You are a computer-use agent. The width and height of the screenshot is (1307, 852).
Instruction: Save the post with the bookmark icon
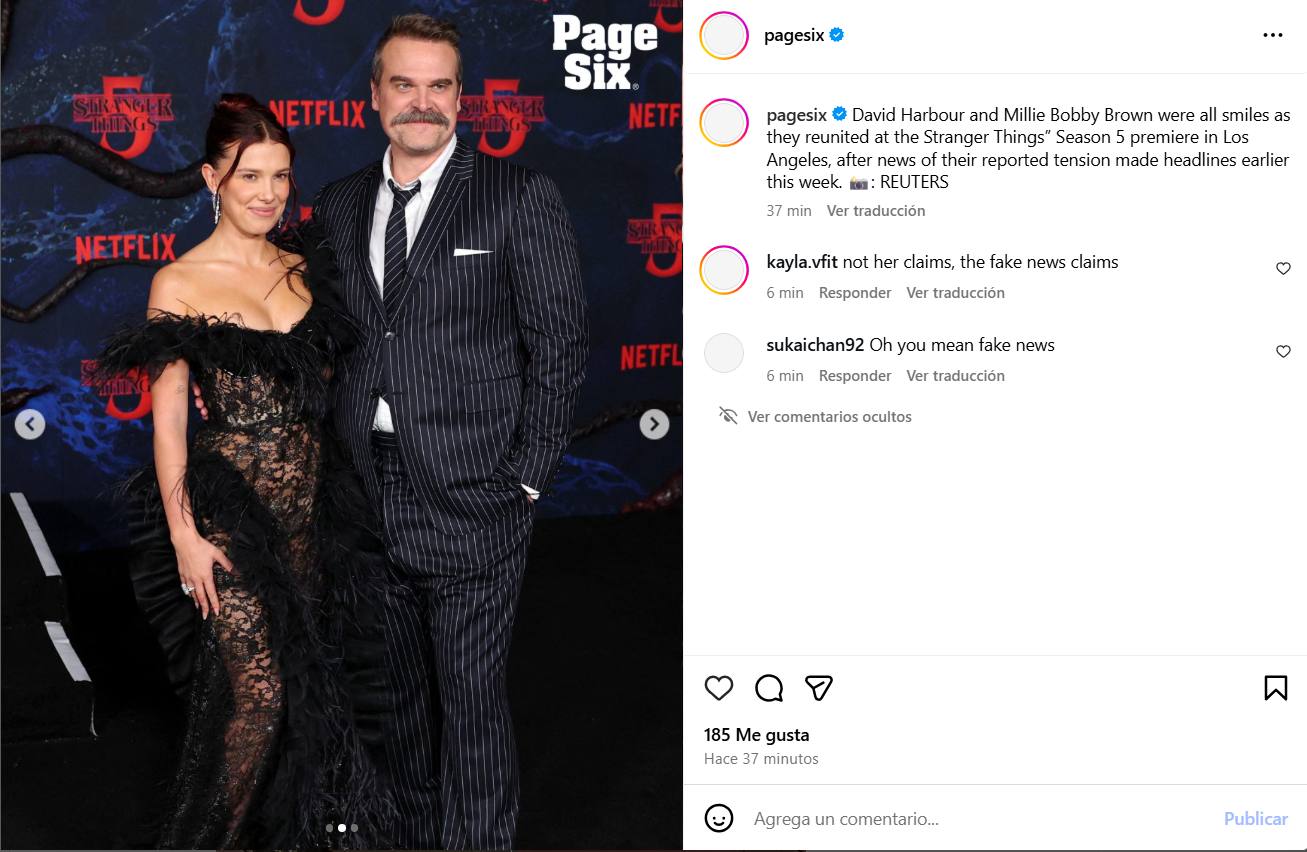pyautogui.click(x=1275, y=688)
